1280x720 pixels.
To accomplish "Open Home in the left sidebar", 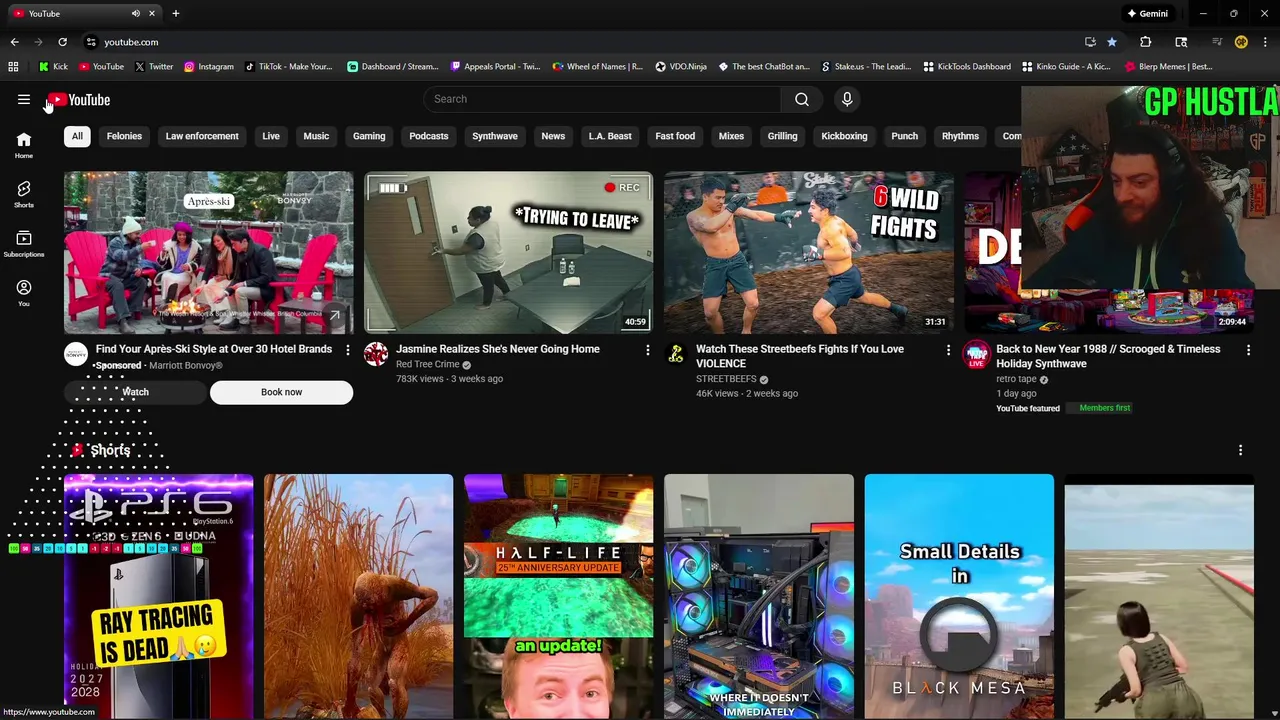I will click(24, 145).
